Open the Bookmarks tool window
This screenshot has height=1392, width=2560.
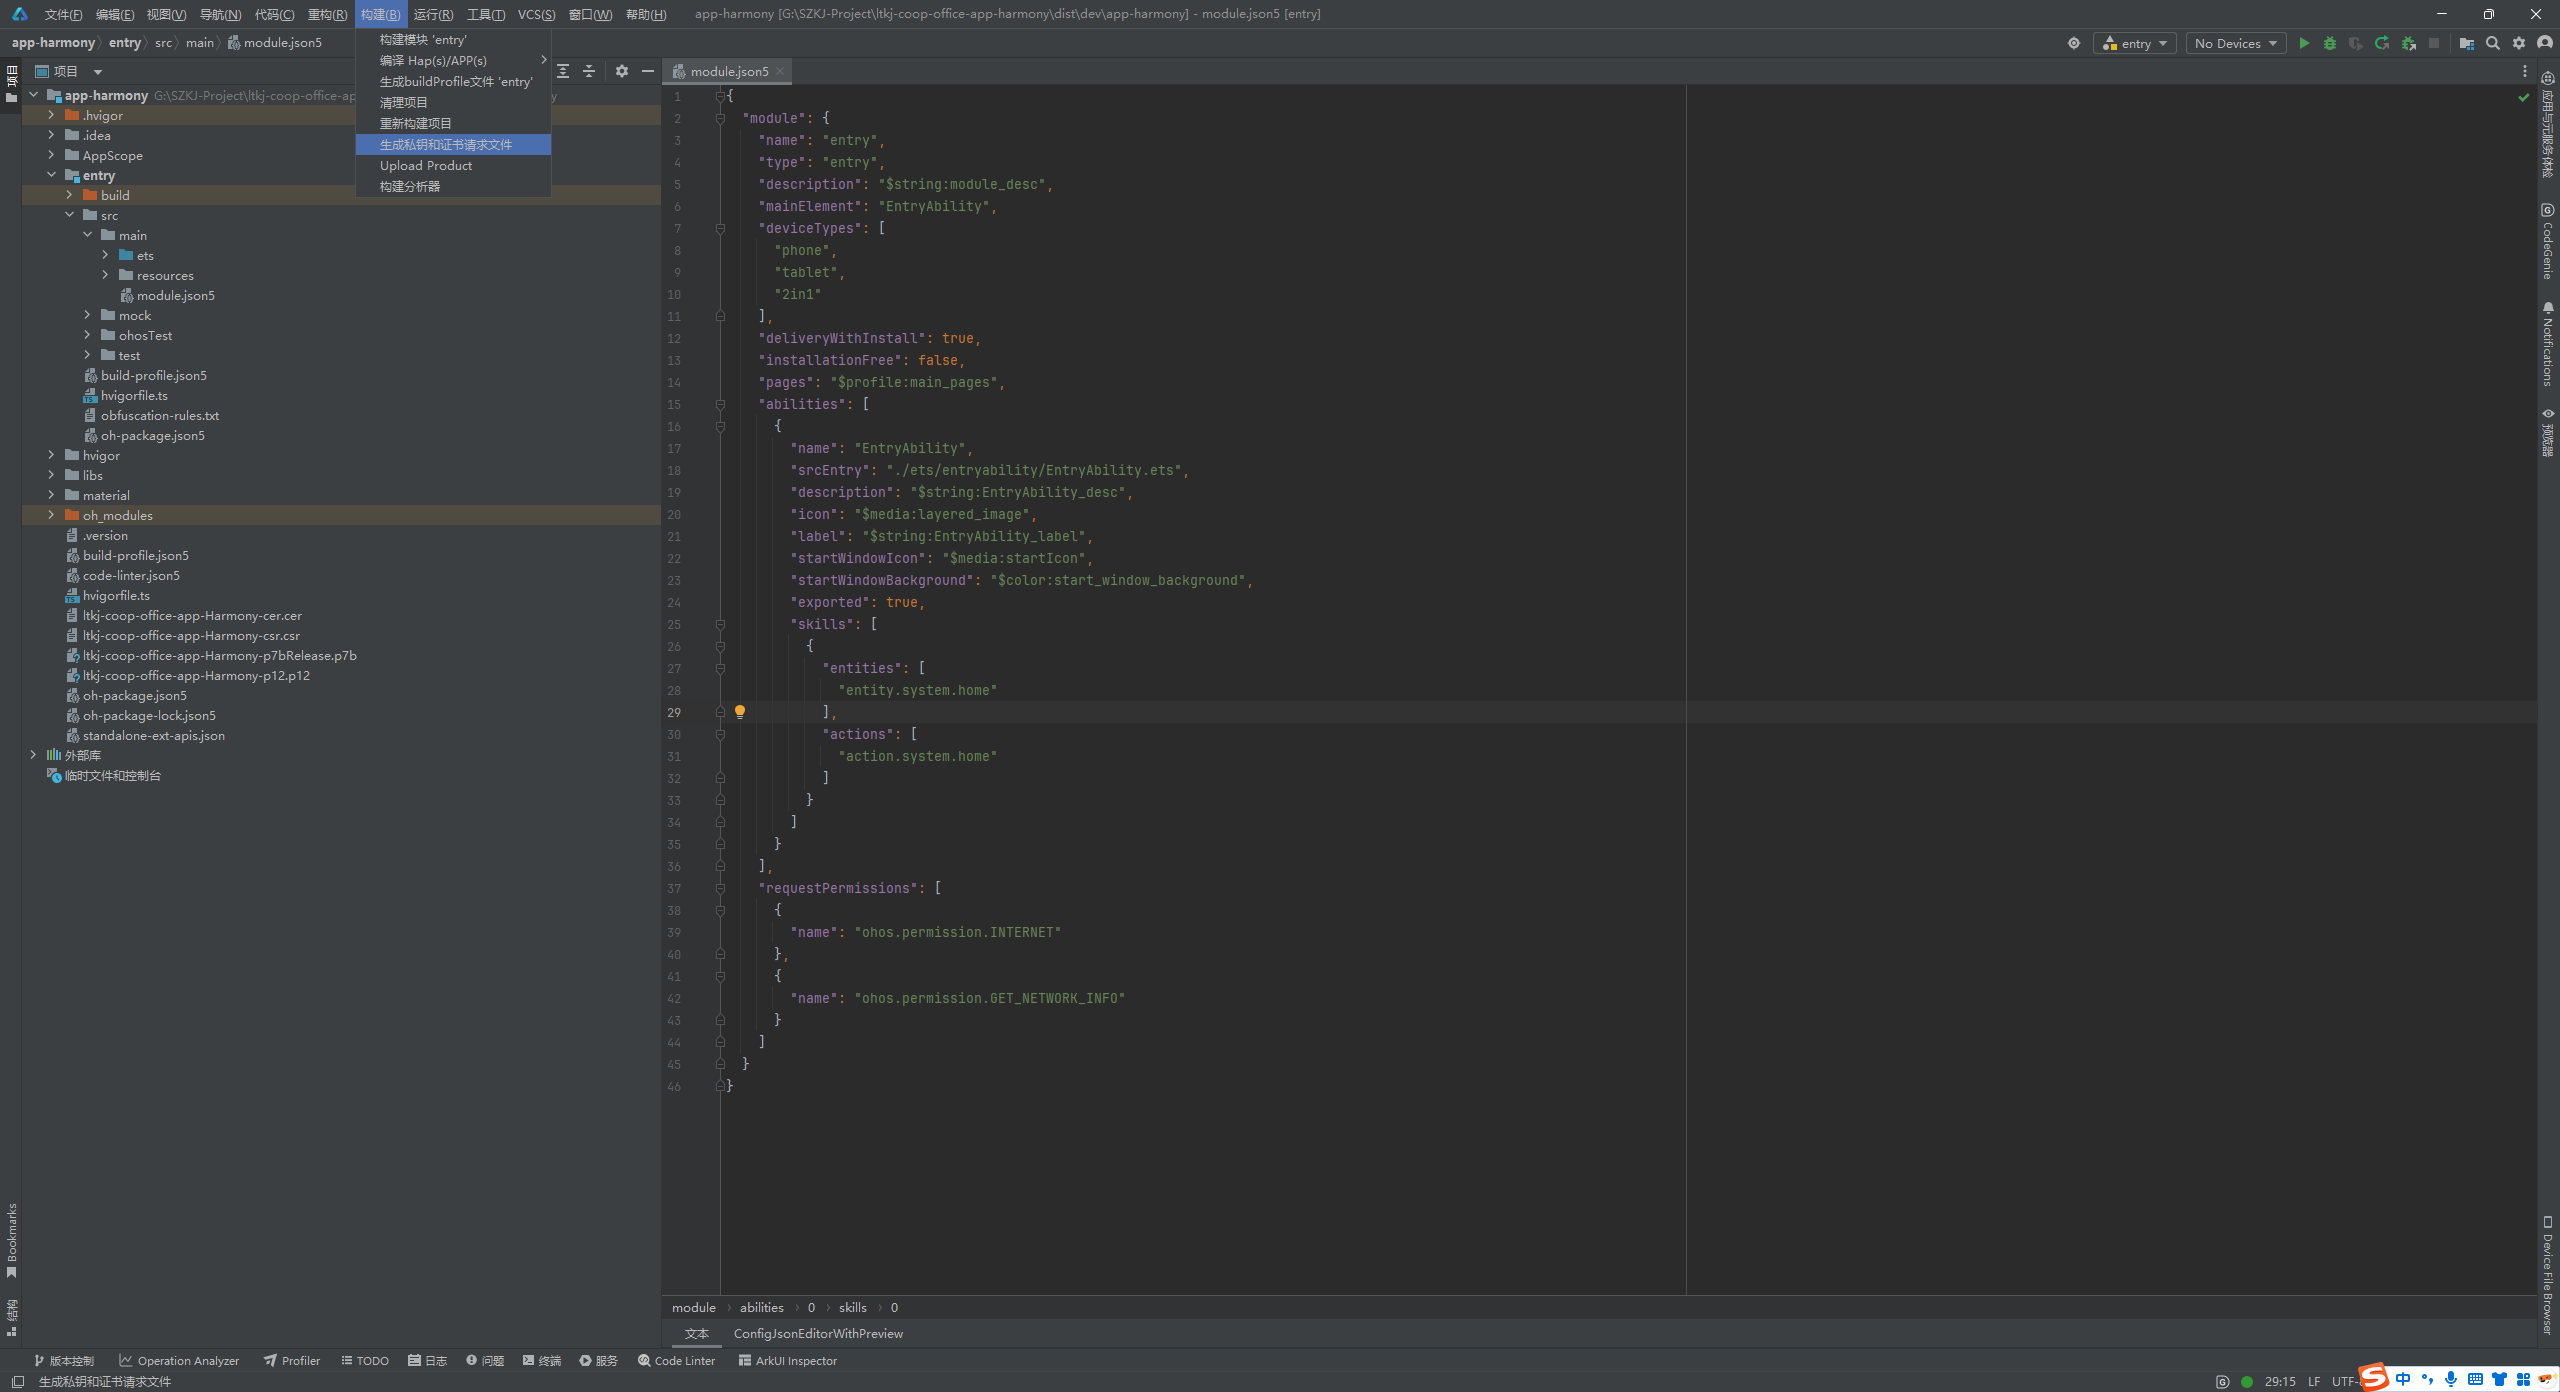tap(12, 1240)
